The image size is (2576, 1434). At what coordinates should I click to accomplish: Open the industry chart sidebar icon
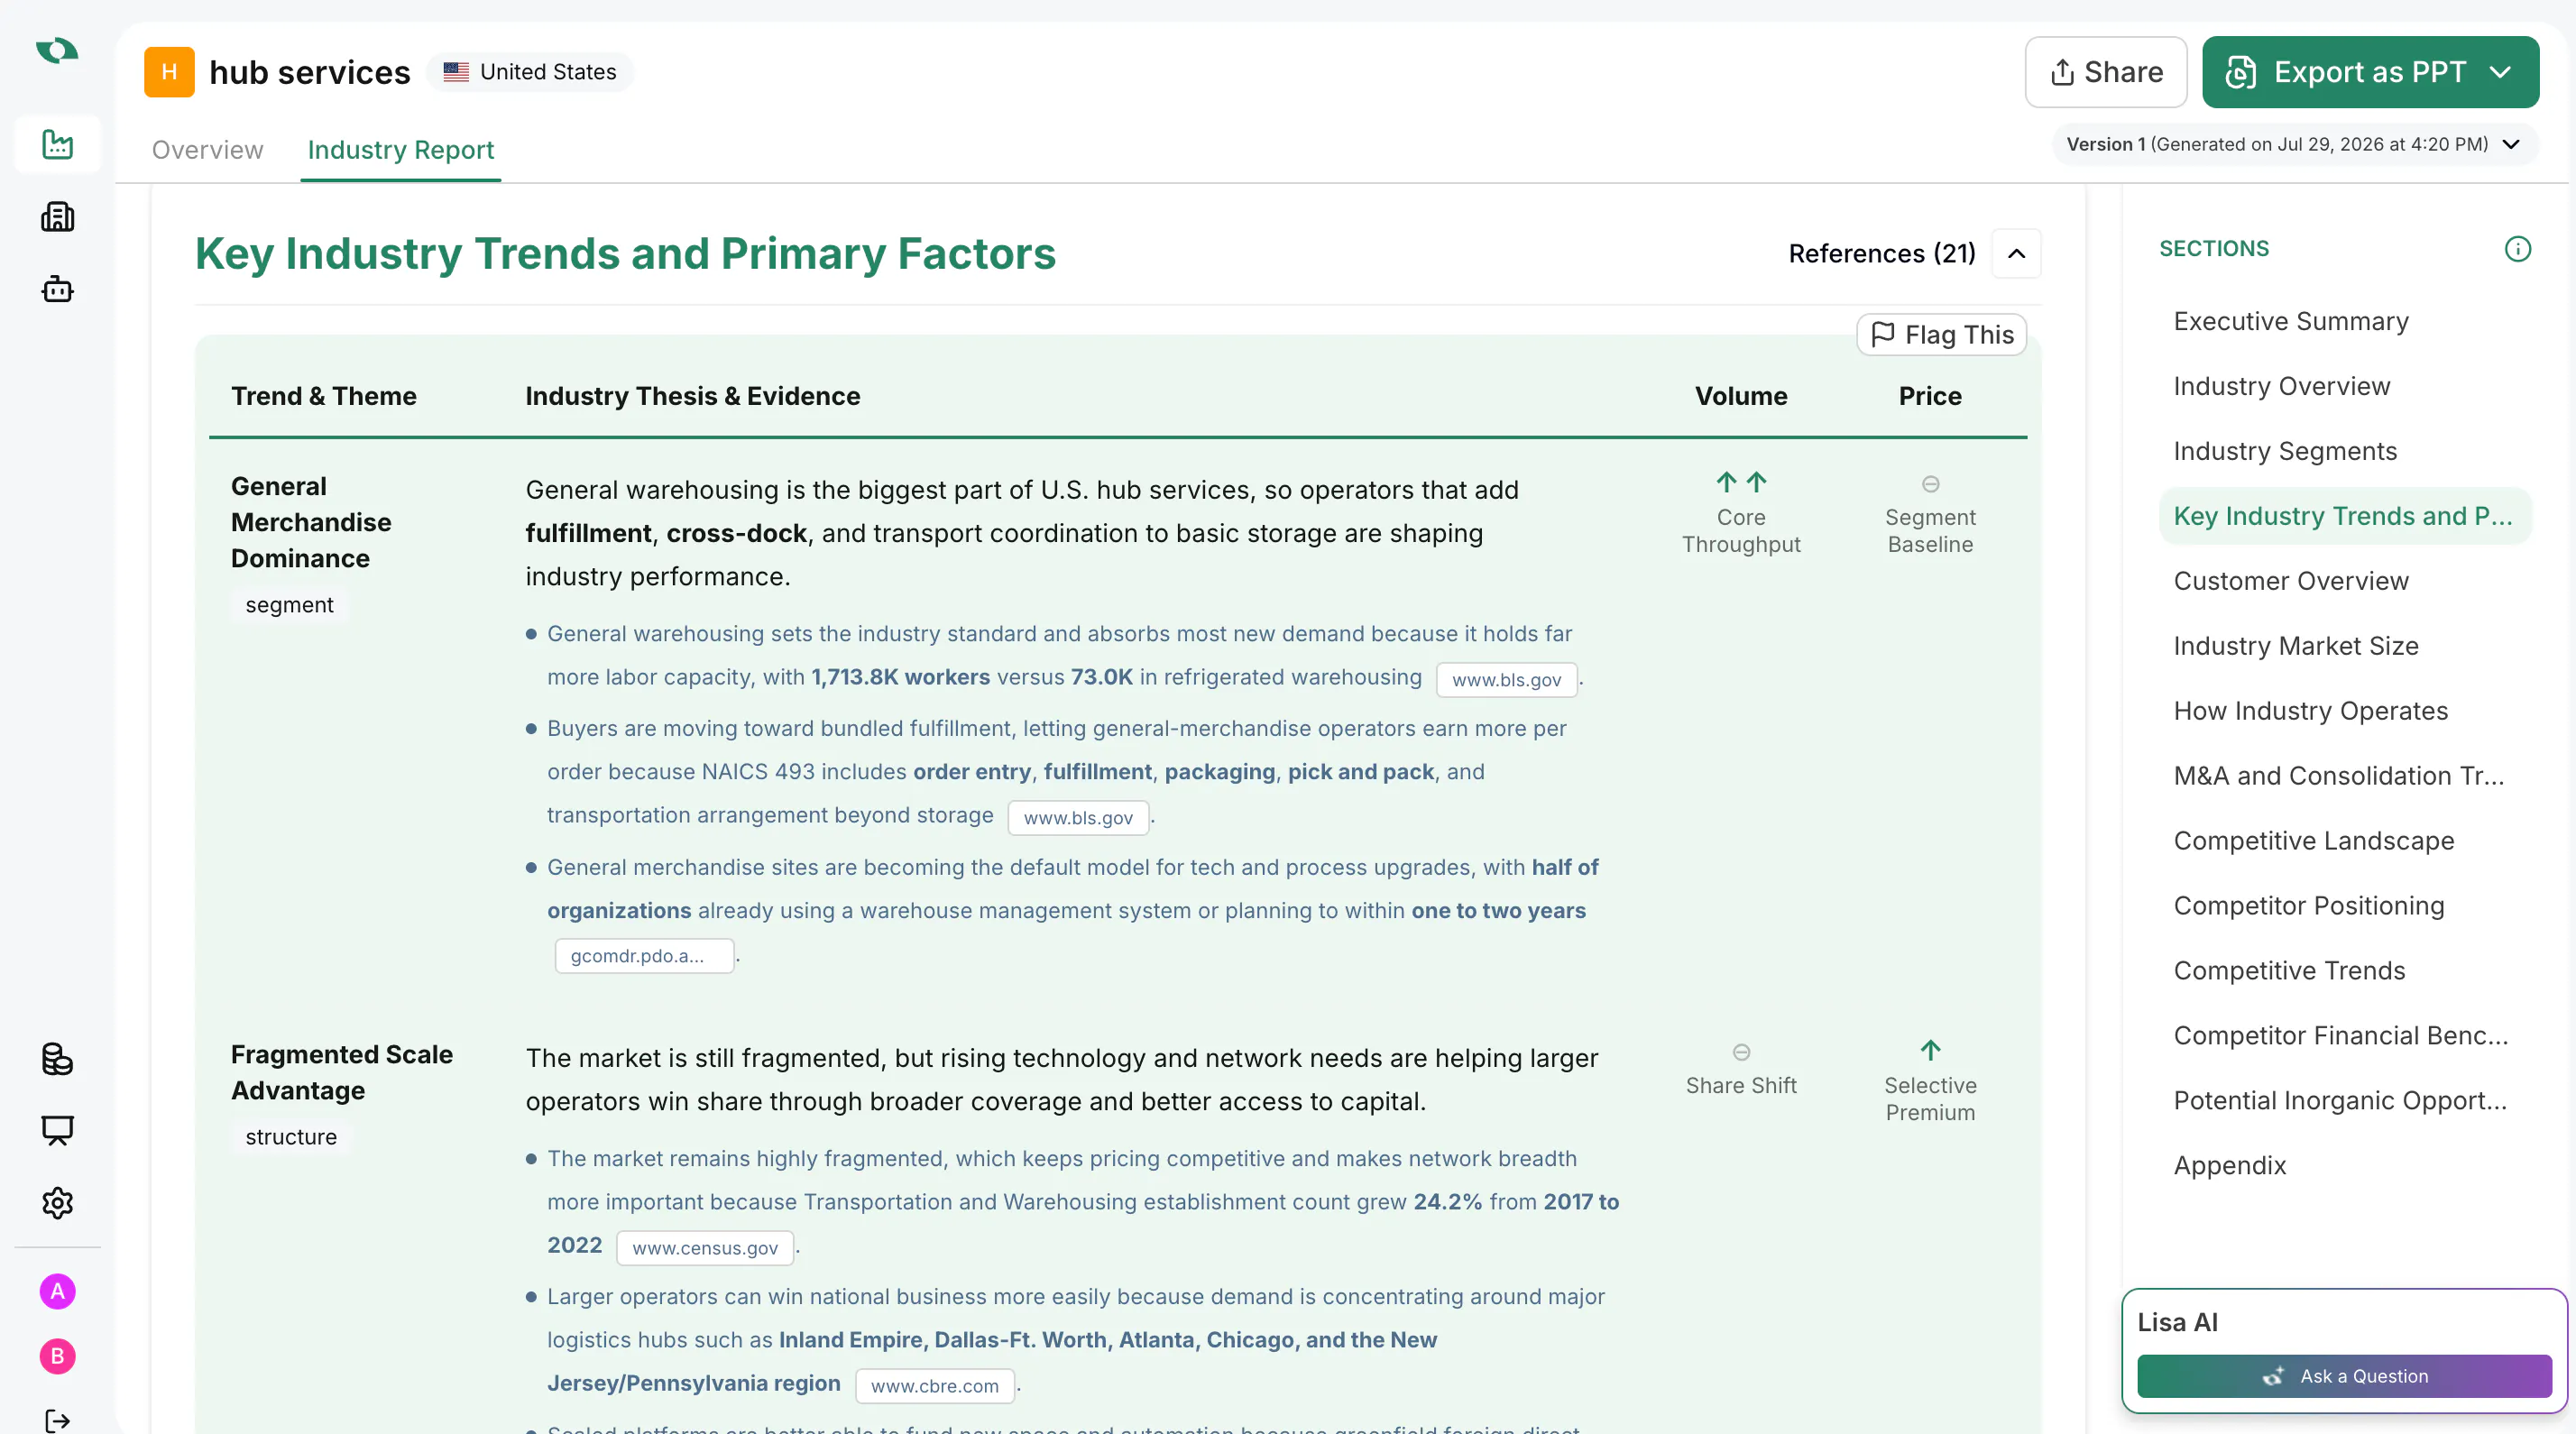[x=57, y=145]
